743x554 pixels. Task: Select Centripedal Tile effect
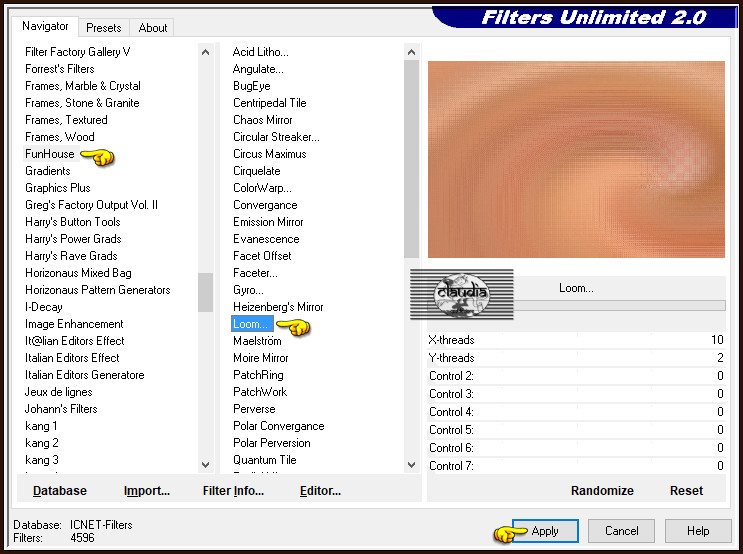270,103
